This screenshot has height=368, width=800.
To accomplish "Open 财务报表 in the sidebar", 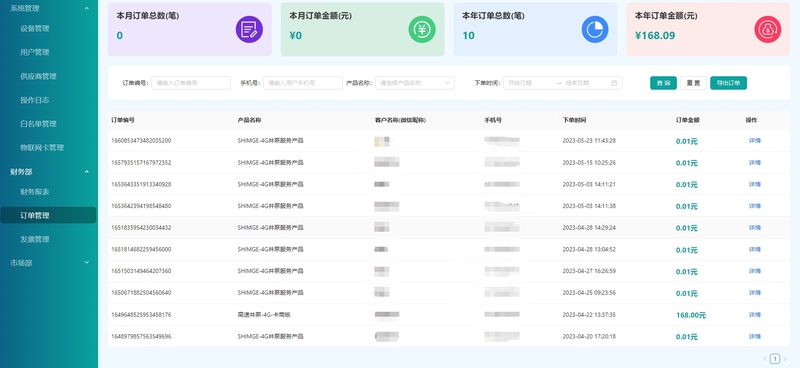I will (35, 192).
